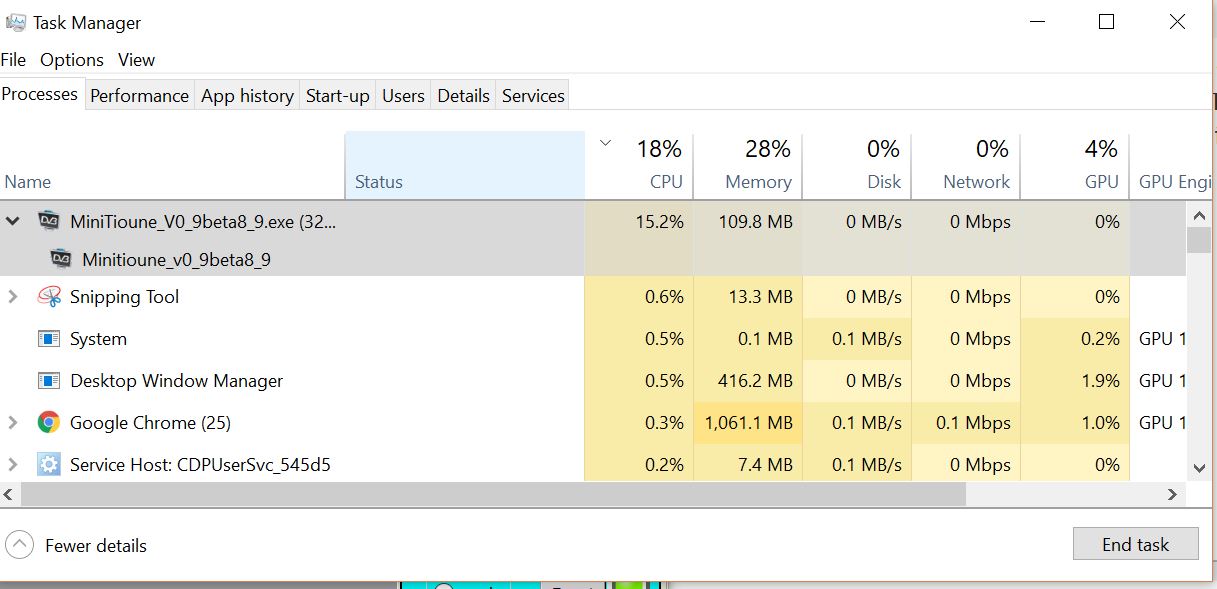
Task: Collapse the MiniTioune_V0_9beta8_9.exe process group
Action: pos(13,221)
